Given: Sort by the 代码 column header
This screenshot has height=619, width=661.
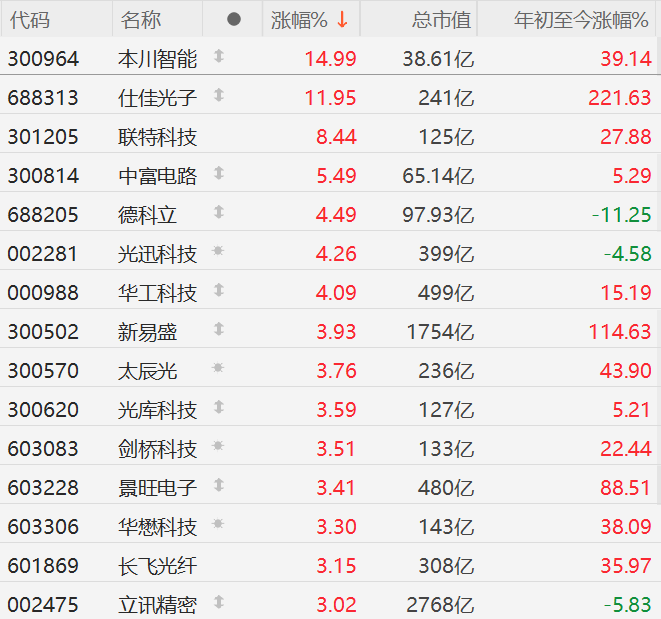Looking at the screenshot, I should tap(30, 20).
